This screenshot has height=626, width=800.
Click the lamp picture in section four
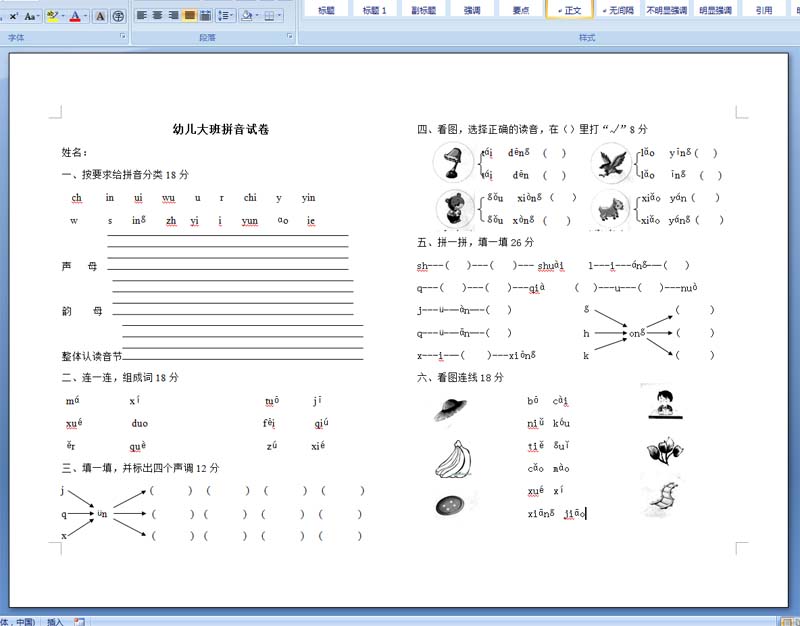coord(453,162)
